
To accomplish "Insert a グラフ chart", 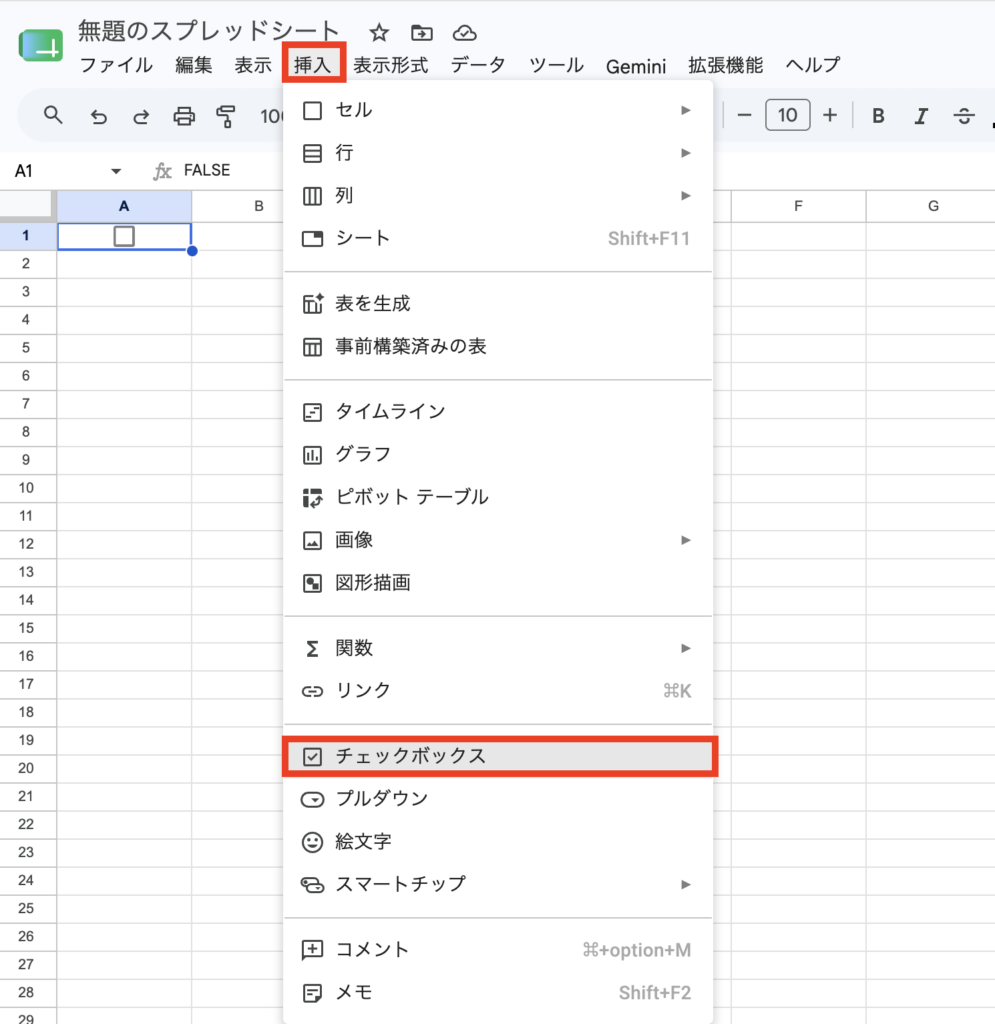I will click(x=498, y=455).
